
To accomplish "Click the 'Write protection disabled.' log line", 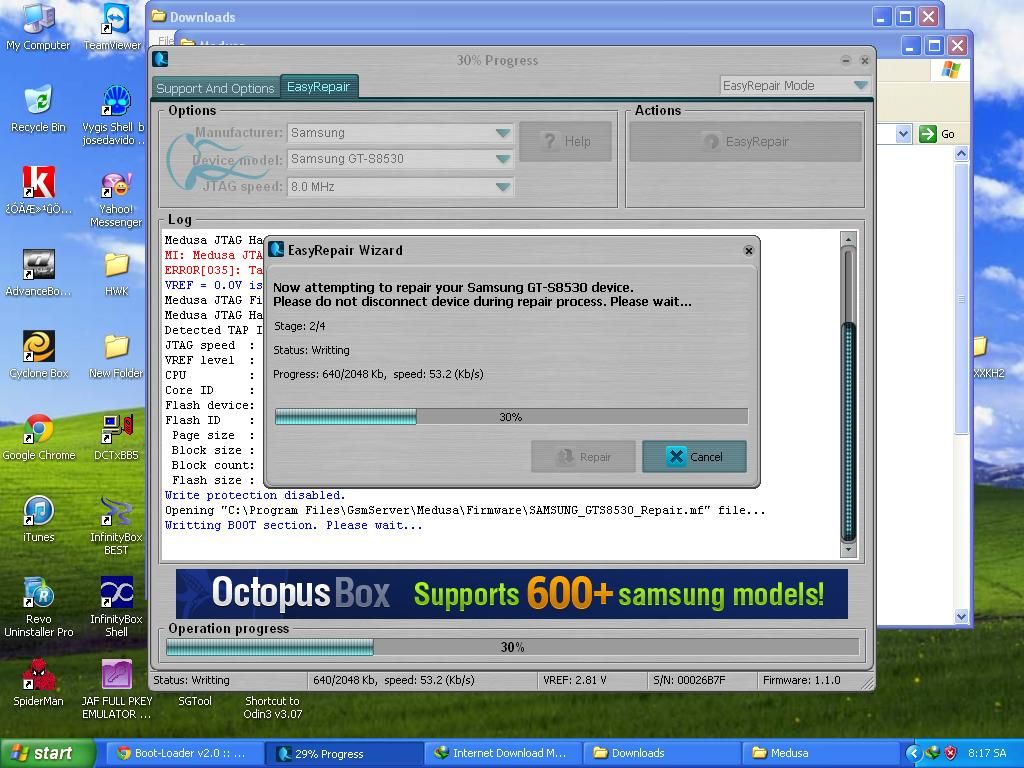I will [x=255, y=495].
